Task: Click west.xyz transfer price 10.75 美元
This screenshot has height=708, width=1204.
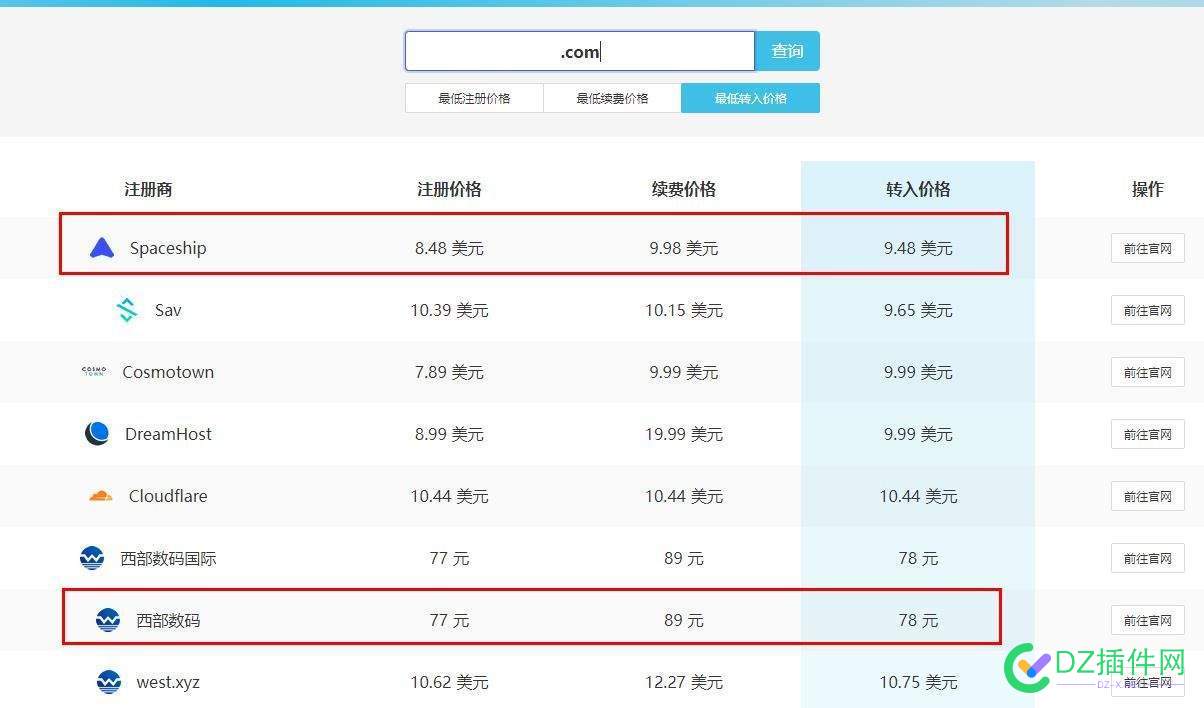Action: point(918,682)
